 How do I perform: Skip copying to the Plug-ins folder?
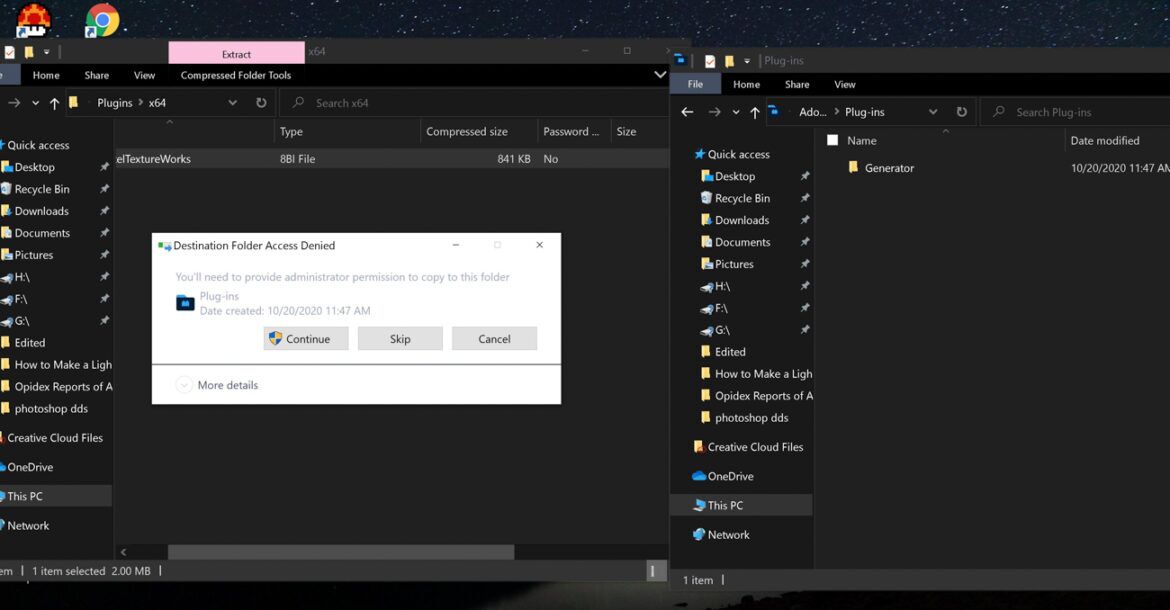(x=399, y=338)
